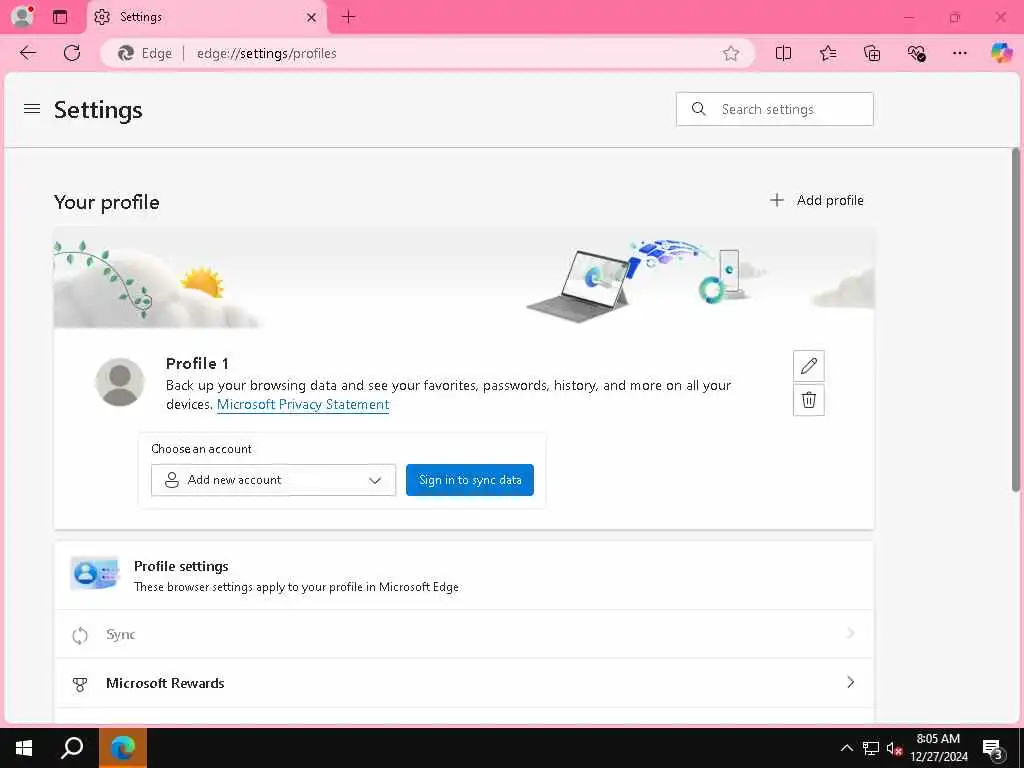Open the tab actions menu icon
Image resolution: width=1024 pixels, height=768 pixels.
(60, 17)
